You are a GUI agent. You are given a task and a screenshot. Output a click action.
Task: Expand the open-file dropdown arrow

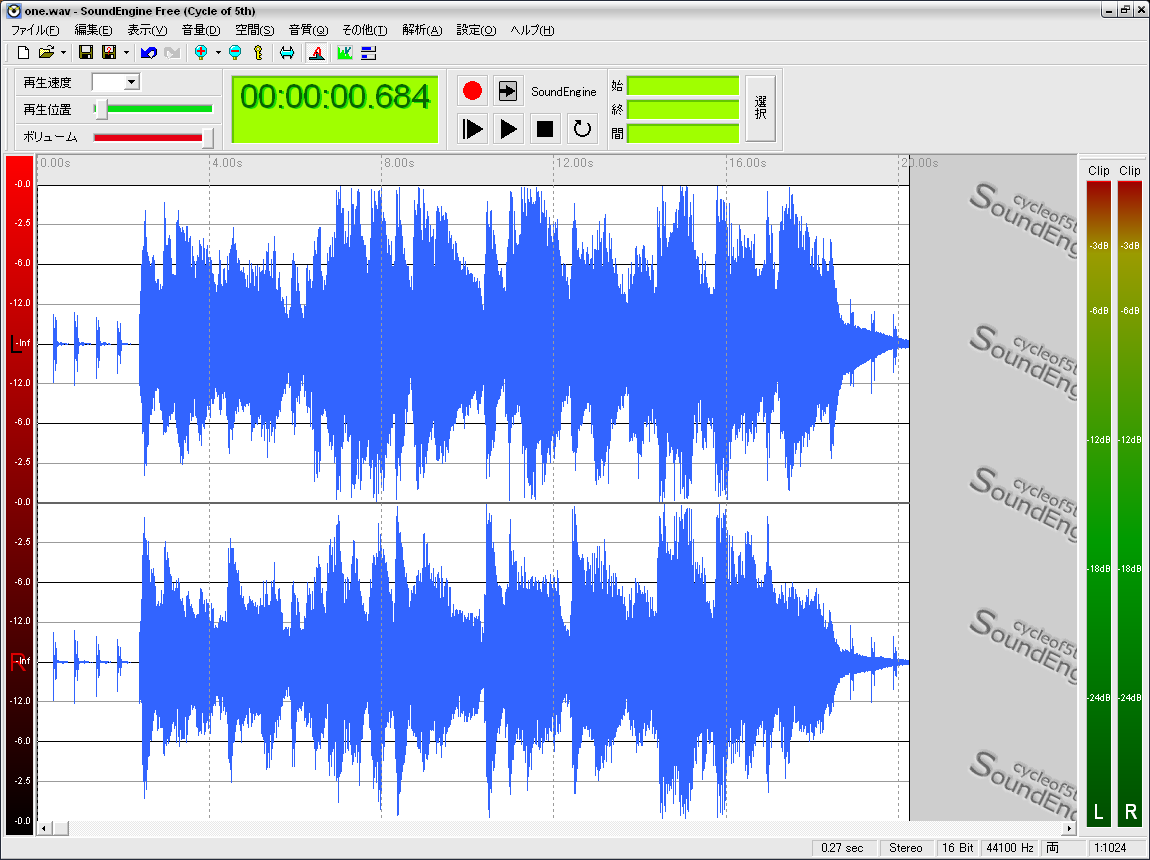pyautogui.click(x=63, y=52)
